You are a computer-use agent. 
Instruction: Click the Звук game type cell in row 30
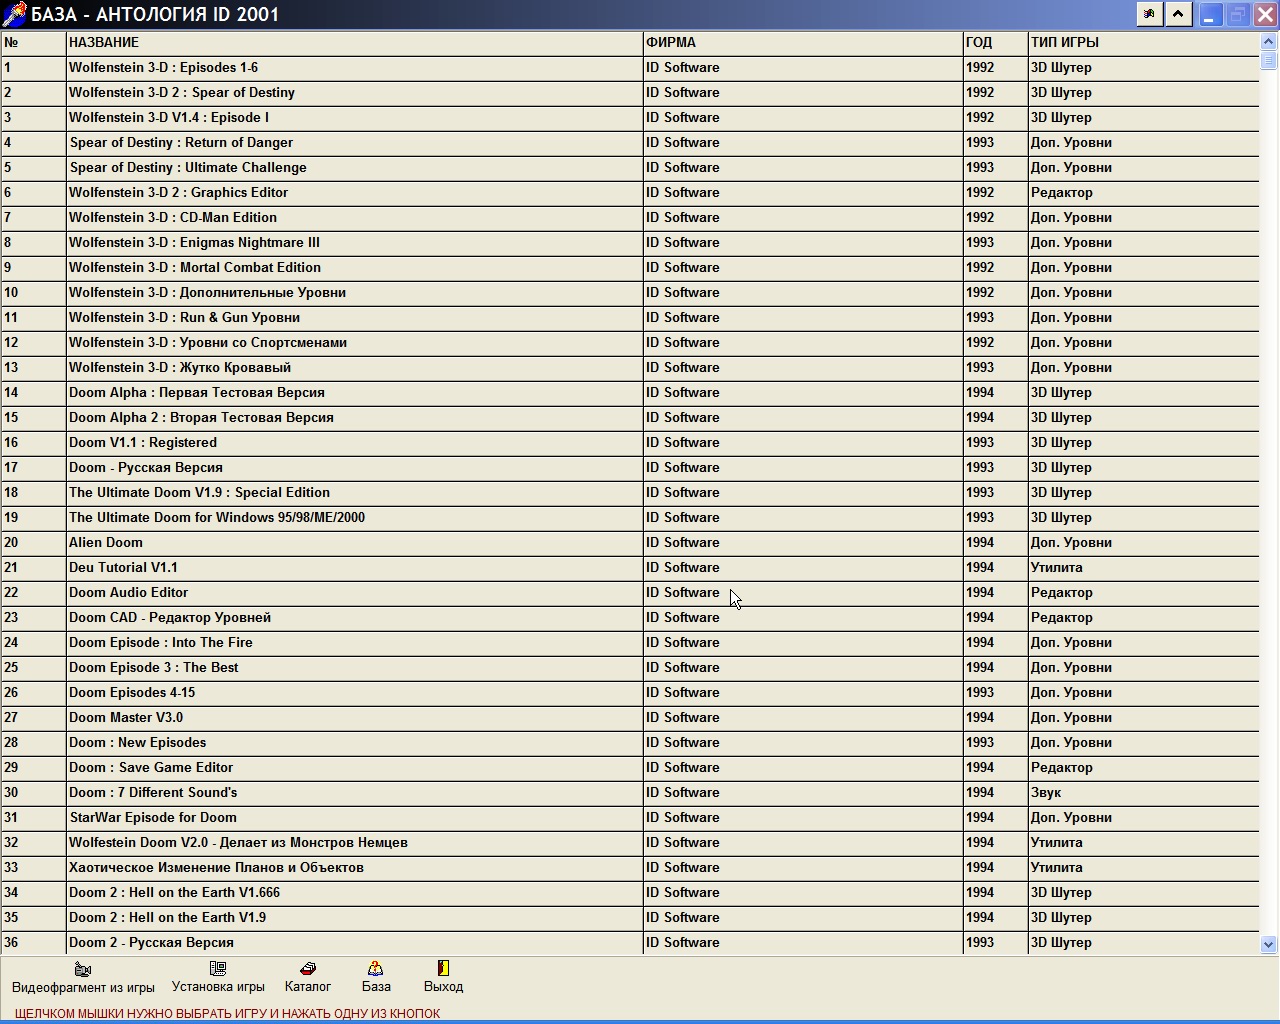(x=1144, y=792)
